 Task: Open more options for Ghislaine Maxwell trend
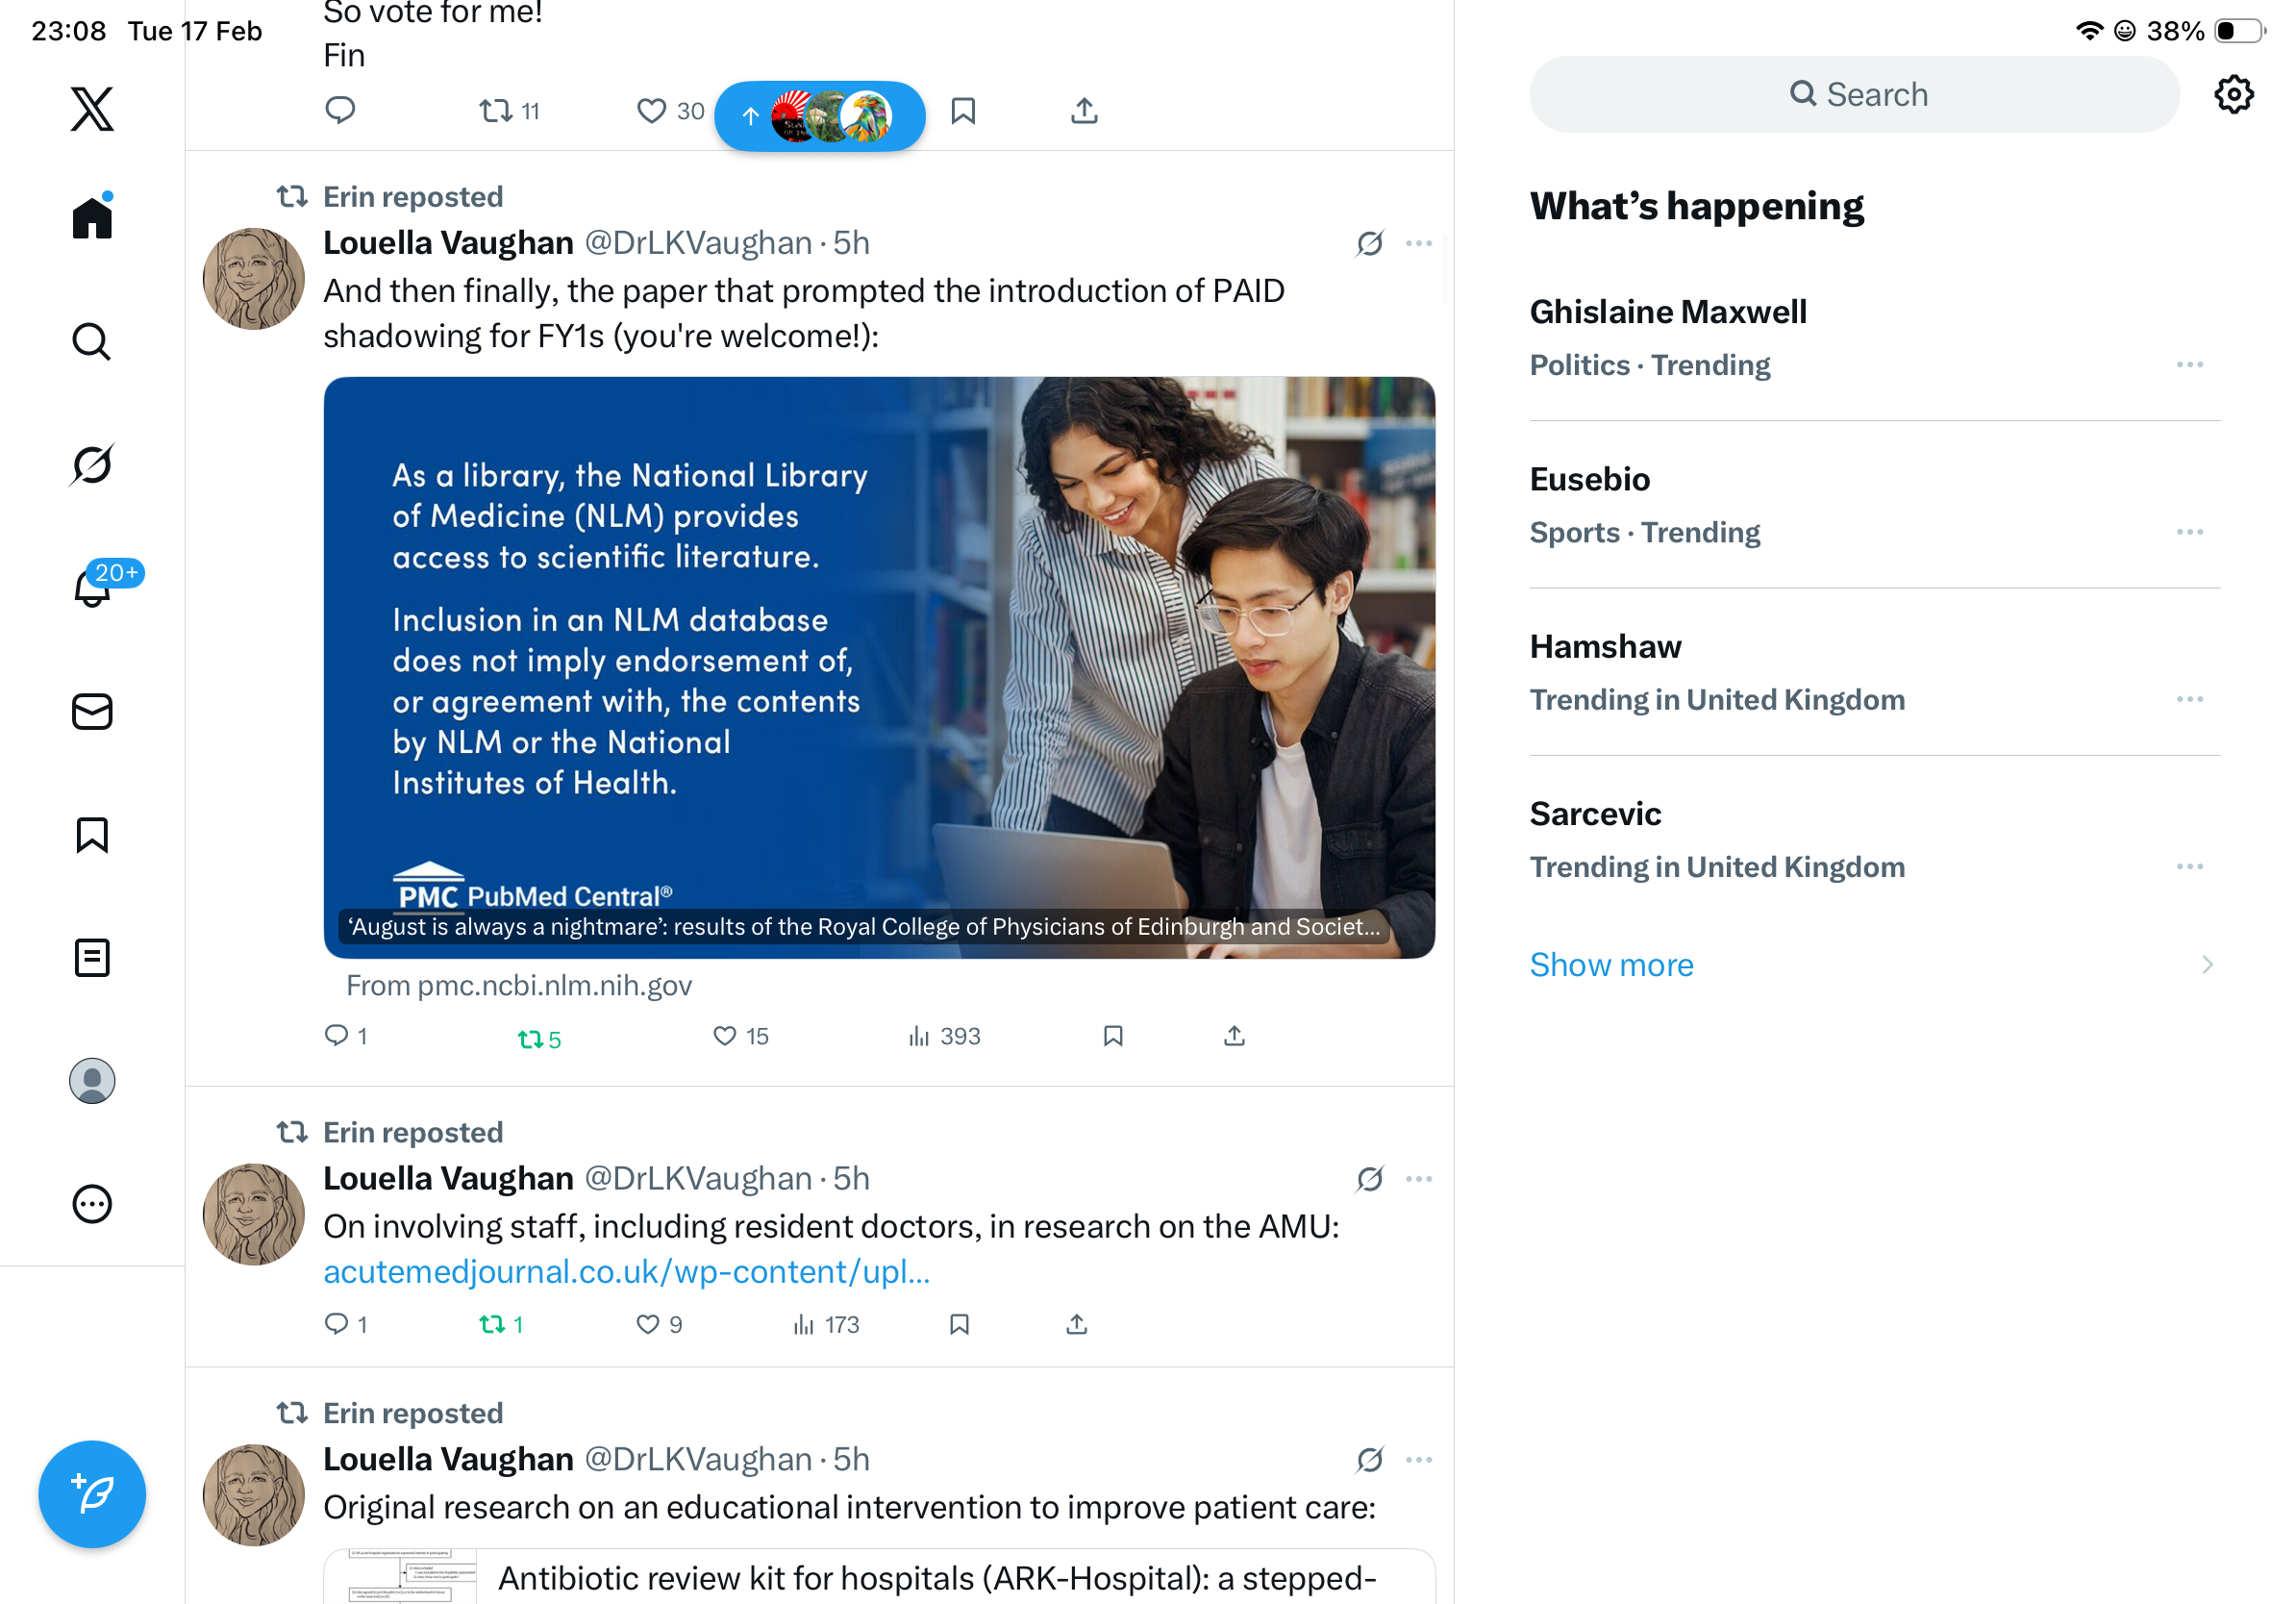(2188, 365)
